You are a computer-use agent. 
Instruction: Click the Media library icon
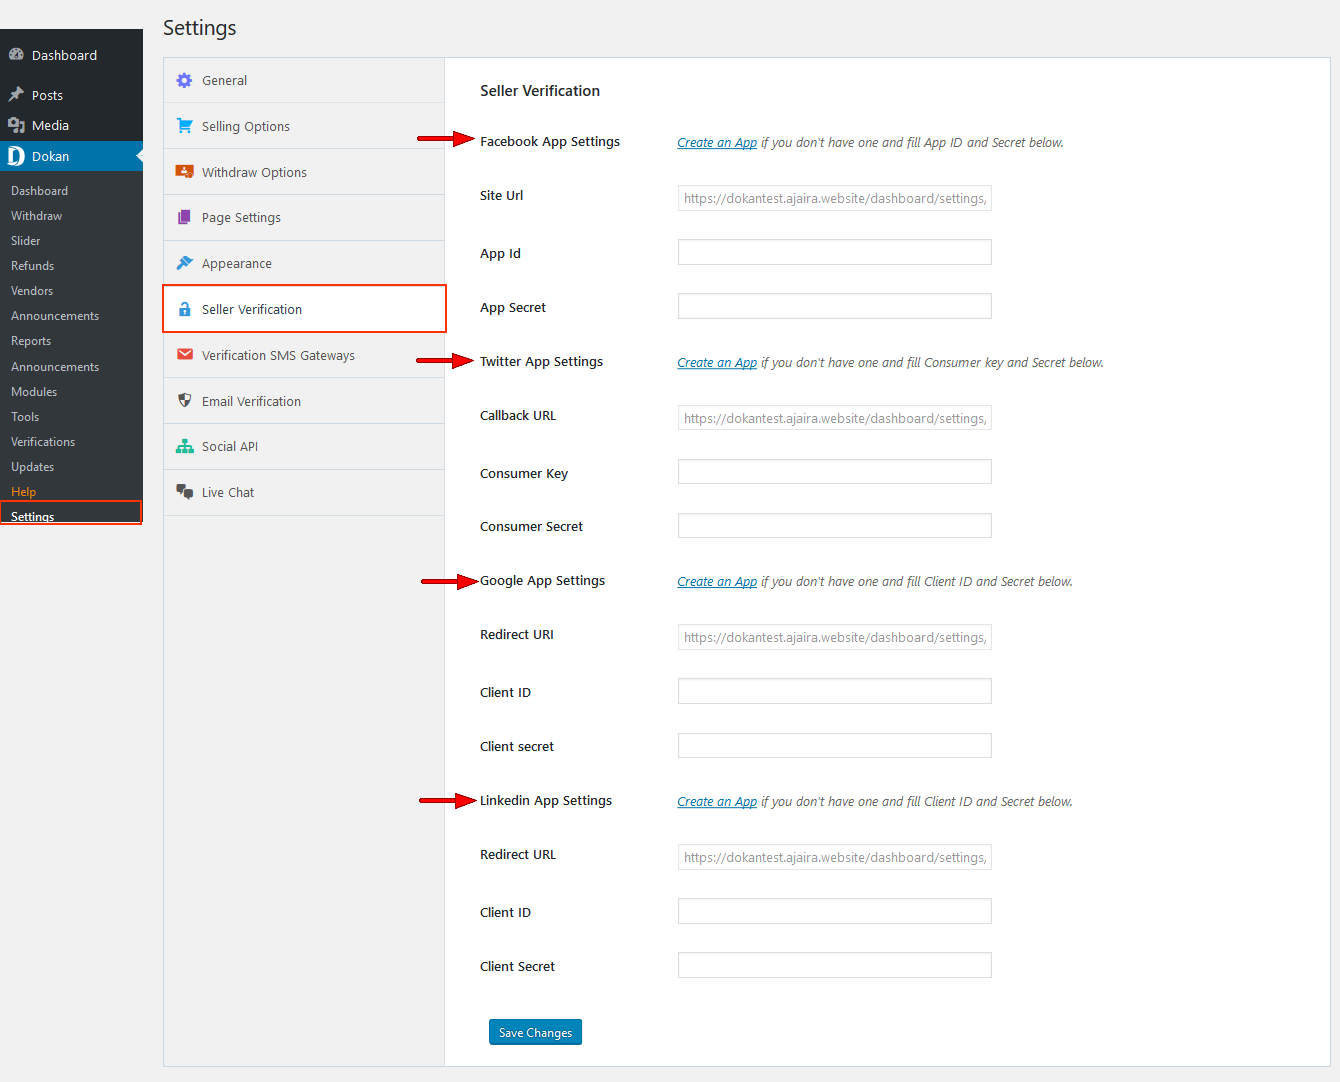pos(16,125)
